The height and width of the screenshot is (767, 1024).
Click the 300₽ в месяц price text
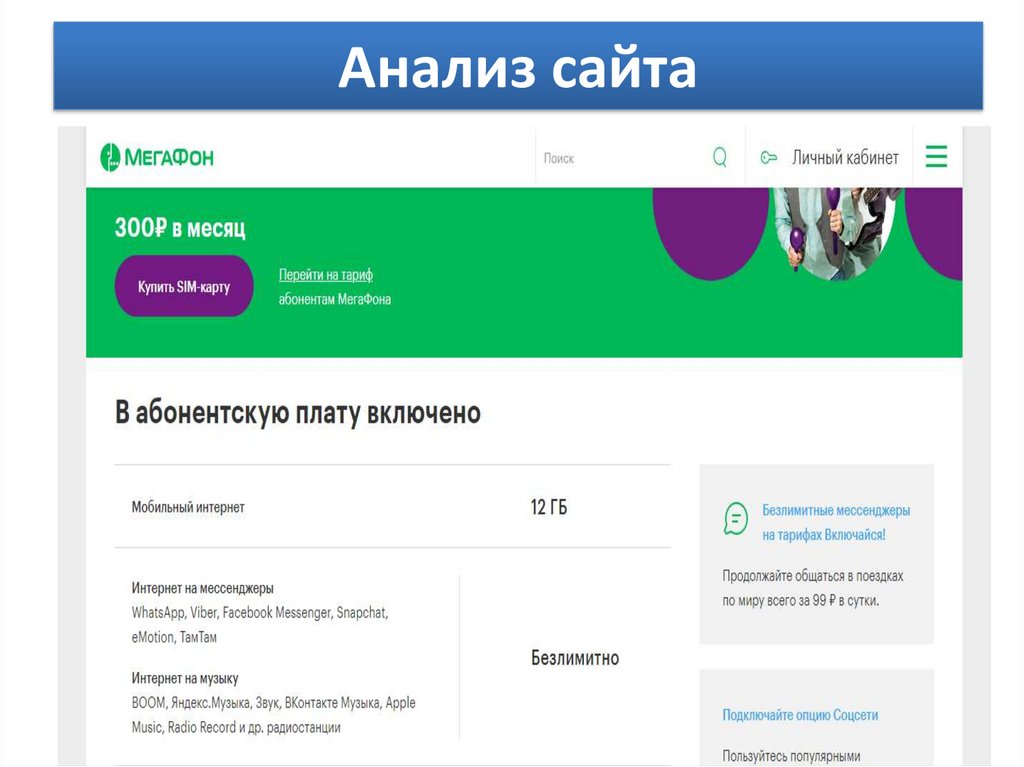point(180,228)
